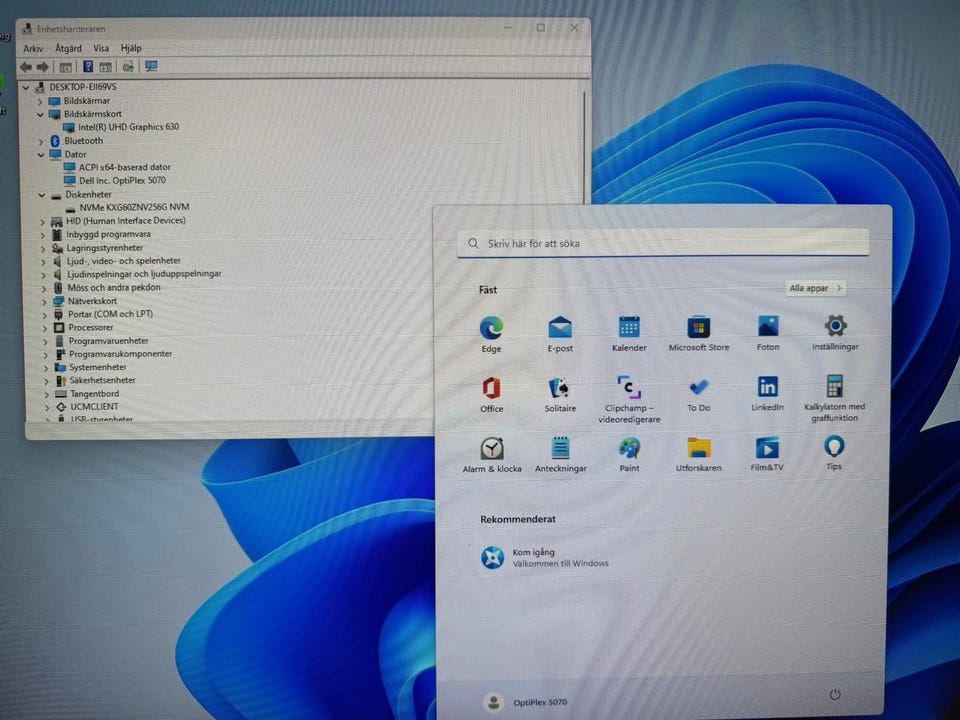Open LinkedIn pinned app

coord(767,393)
